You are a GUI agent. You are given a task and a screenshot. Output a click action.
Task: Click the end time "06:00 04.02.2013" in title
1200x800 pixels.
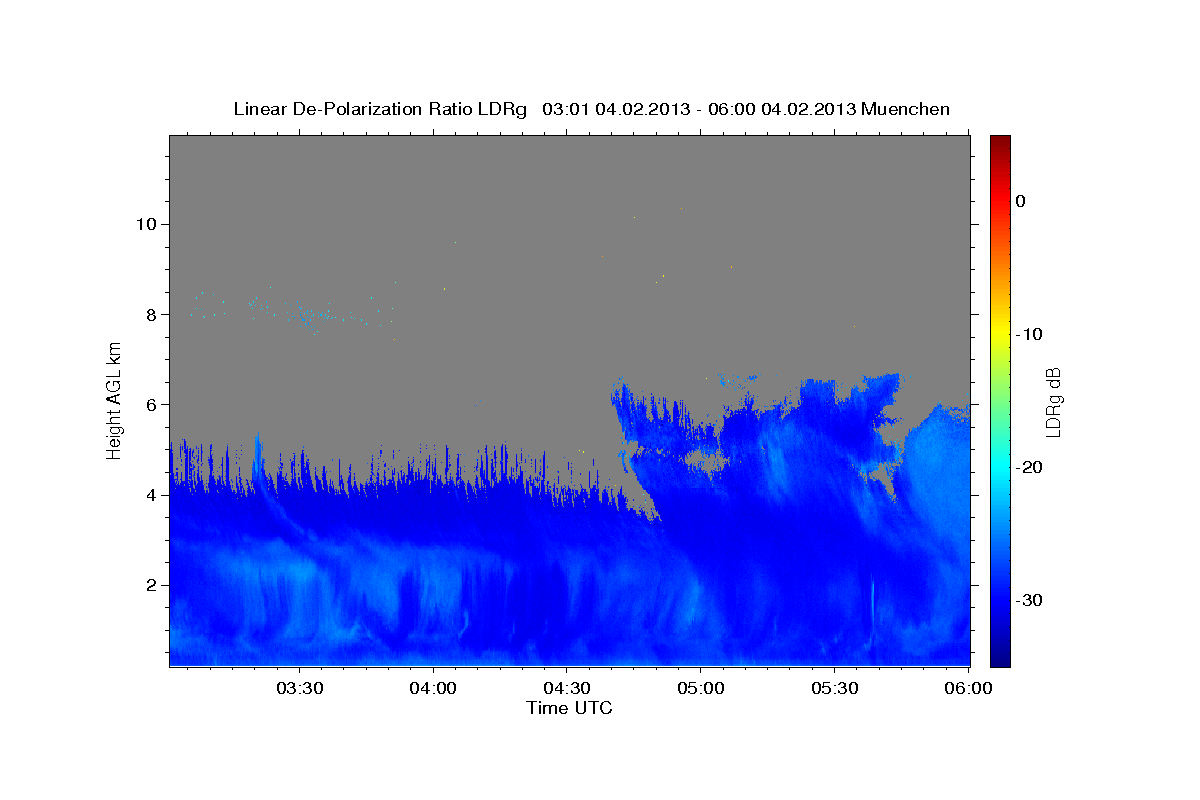(x=781, y=109)
